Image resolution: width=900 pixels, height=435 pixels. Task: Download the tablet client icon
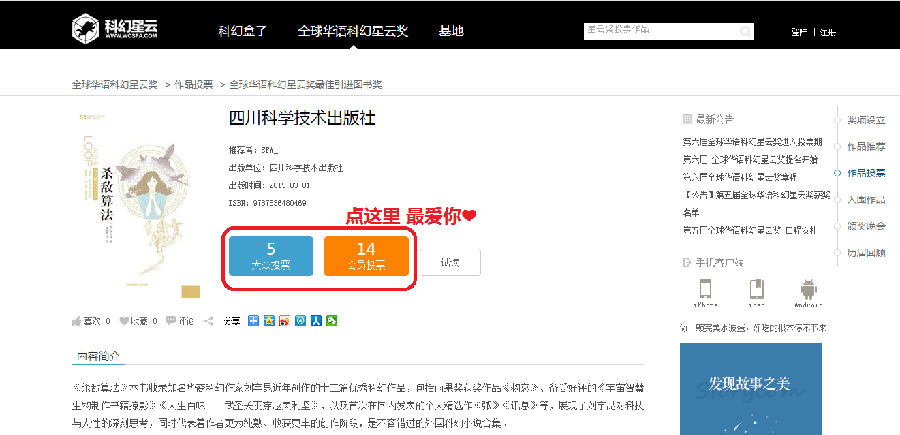click(757, 289)
